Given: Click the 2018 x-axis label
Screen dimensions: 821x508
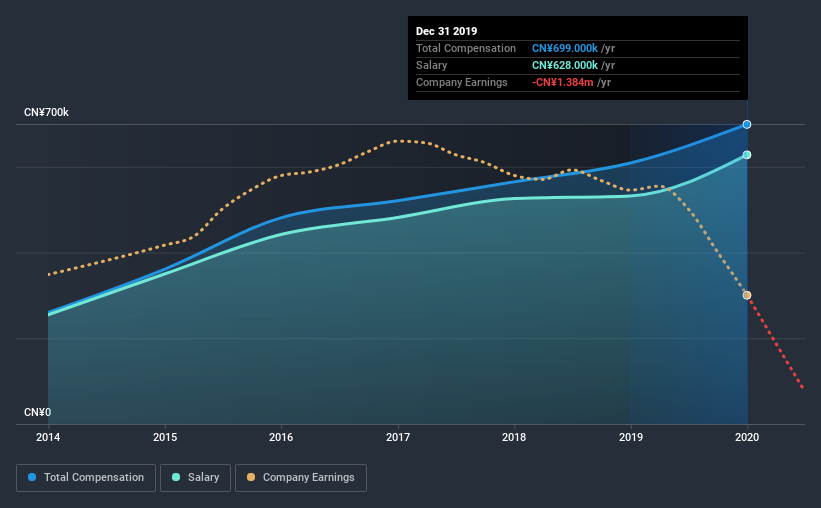Looking at the screenshot, I should tap(514, 437).
